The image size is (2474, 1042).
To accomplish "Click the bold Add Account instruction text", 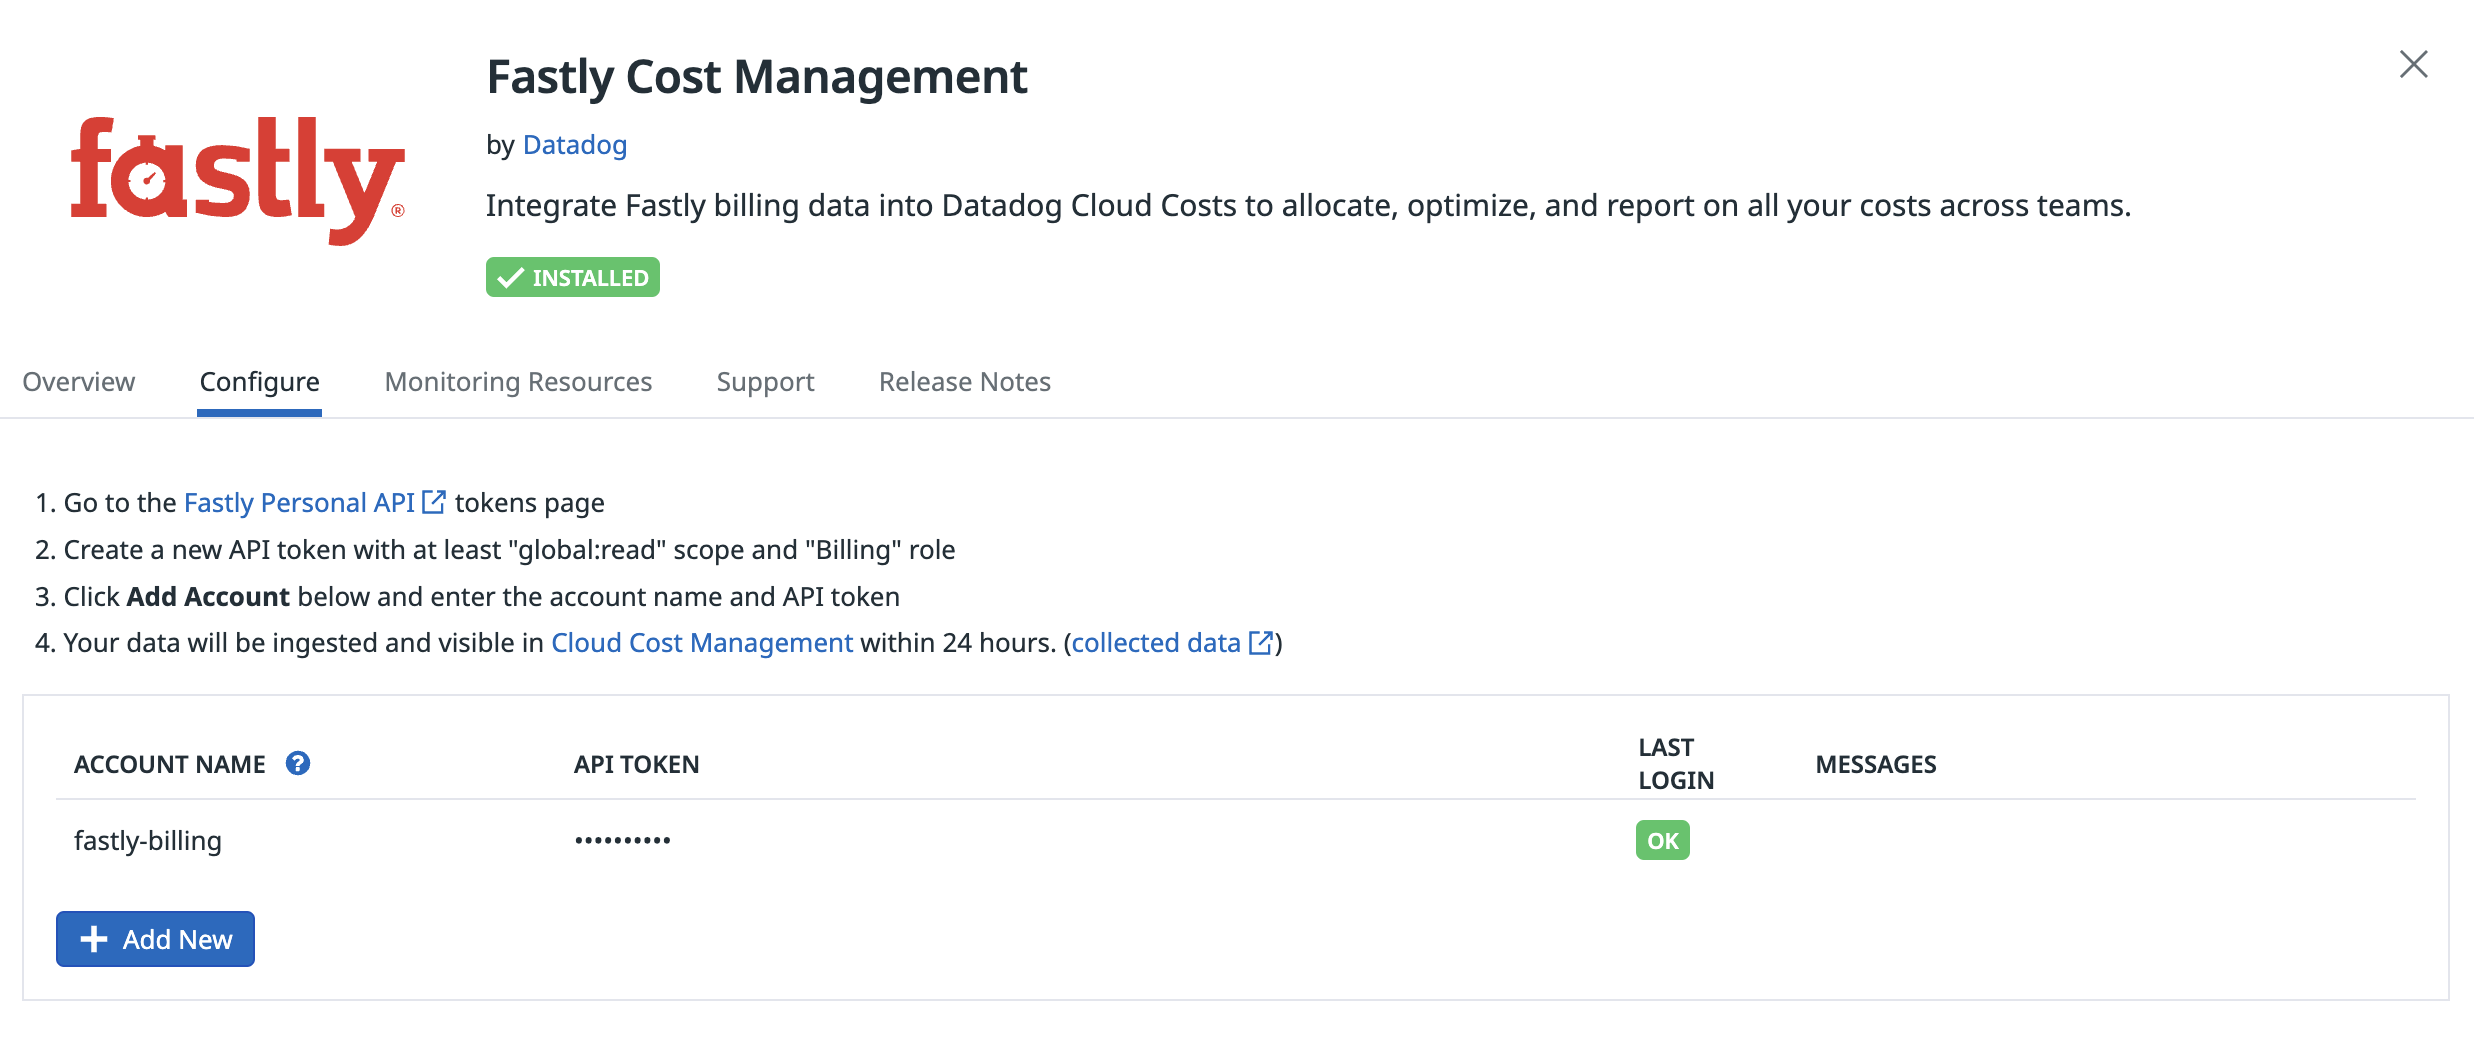I will [x=208, y=597].
